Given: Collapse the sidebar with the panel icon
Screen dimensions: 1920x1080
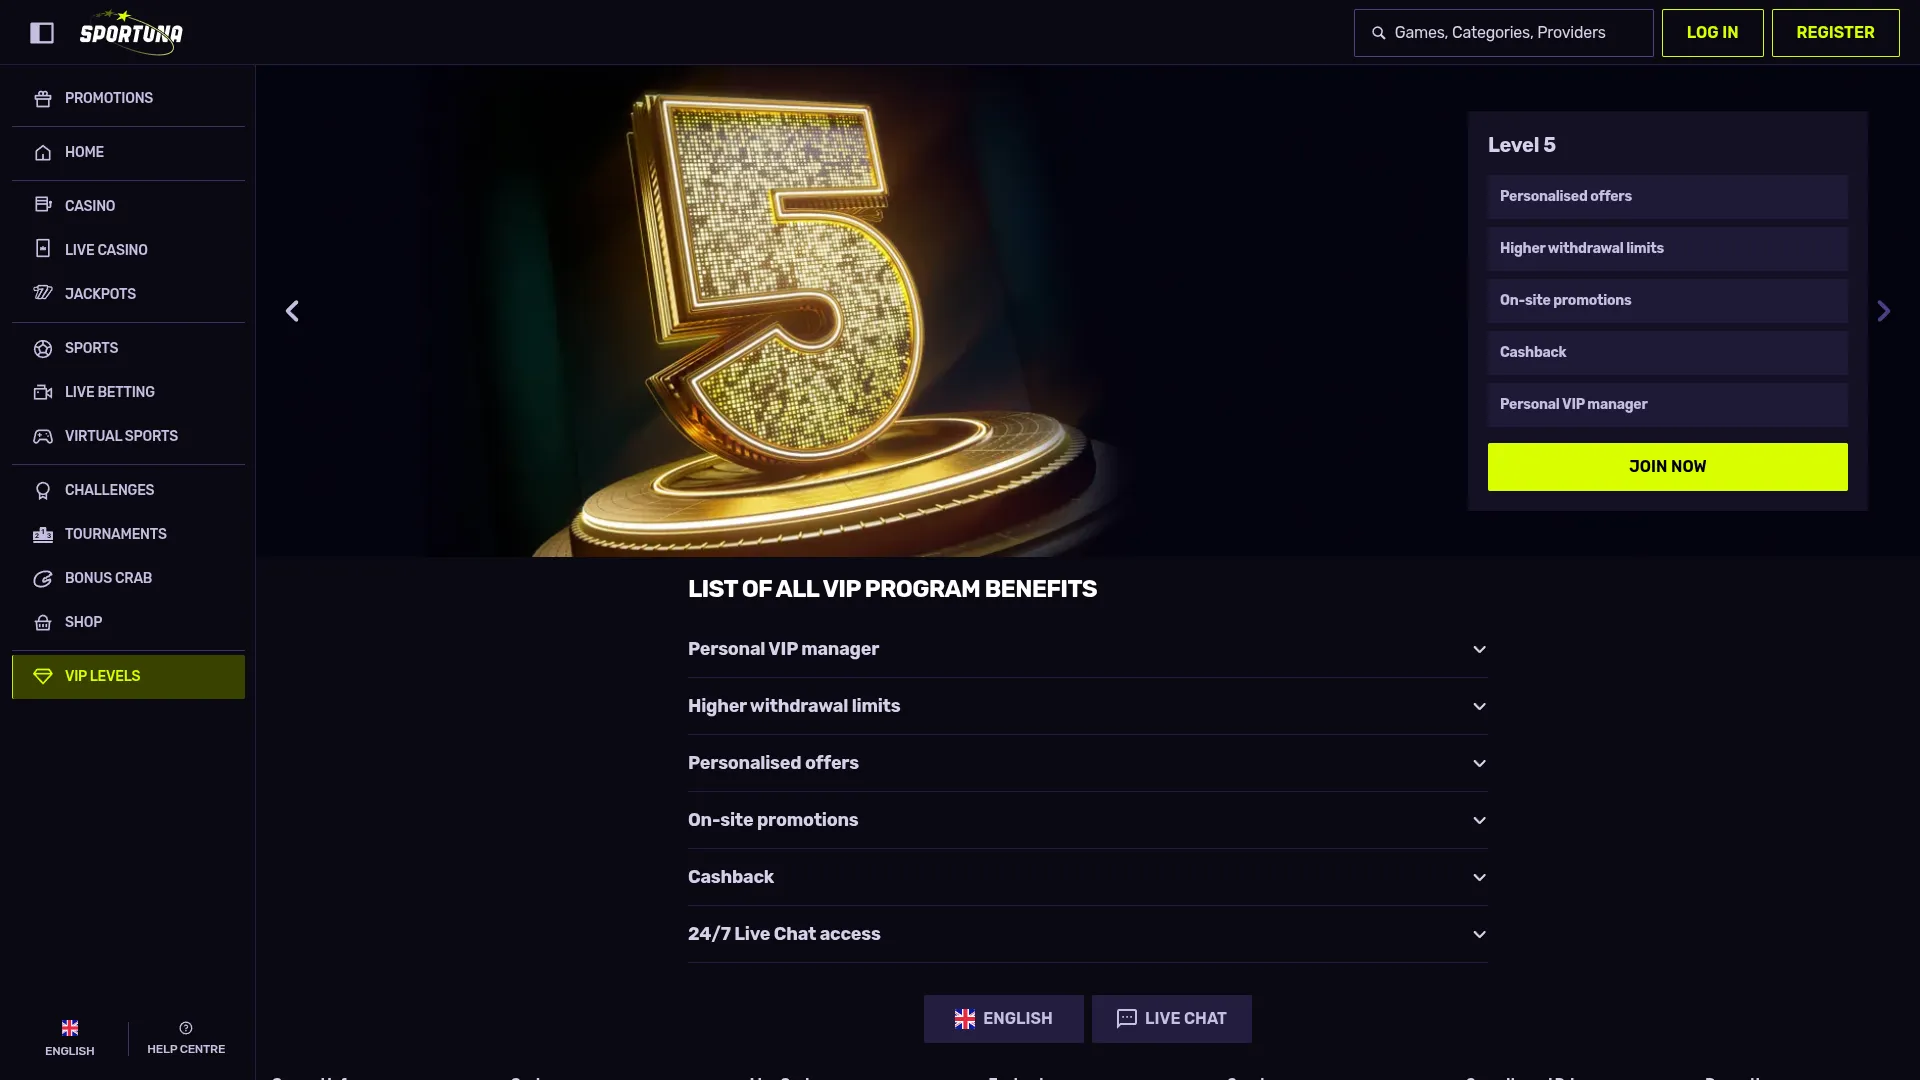Looking at the screenshot, I should pos(42,33).
